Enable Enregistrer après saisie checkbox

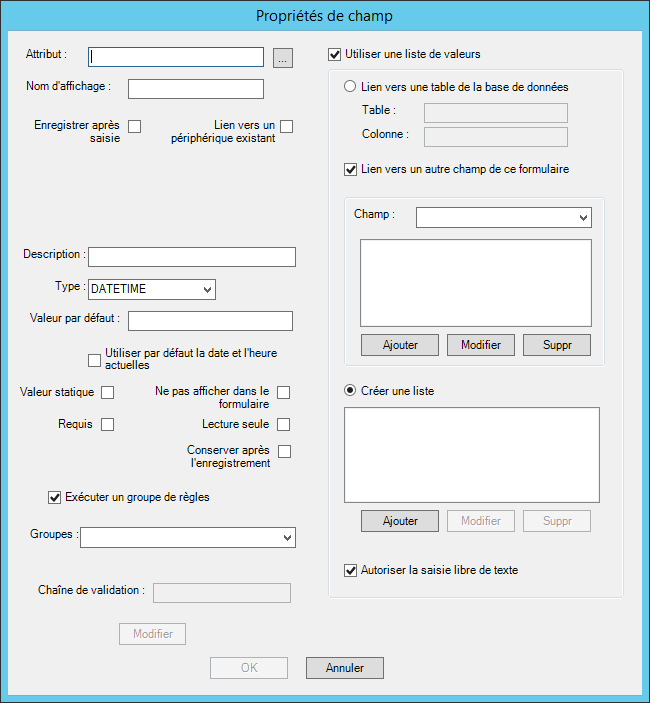[x=134, y=126]
